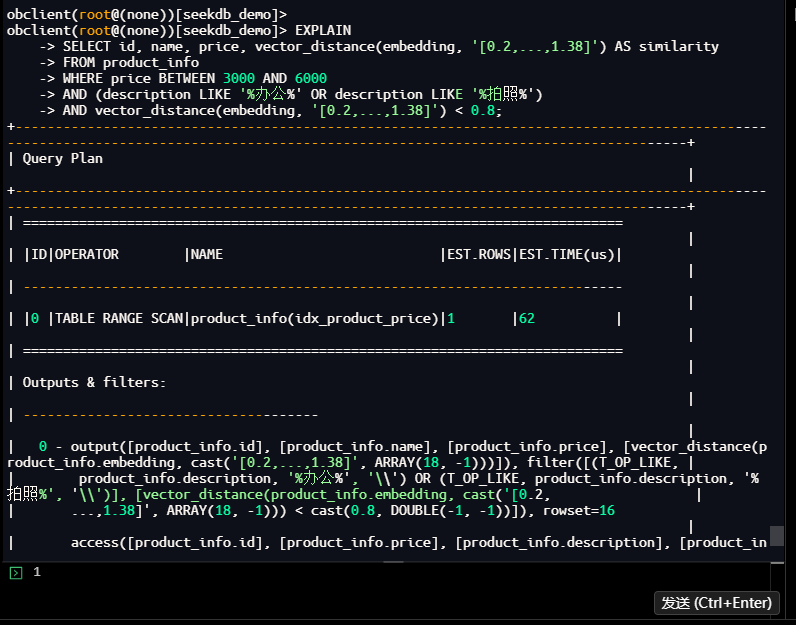Click the EST.TIME(us) column header
Viewport: 796px width, 625px height.
(x=566, y=254)
